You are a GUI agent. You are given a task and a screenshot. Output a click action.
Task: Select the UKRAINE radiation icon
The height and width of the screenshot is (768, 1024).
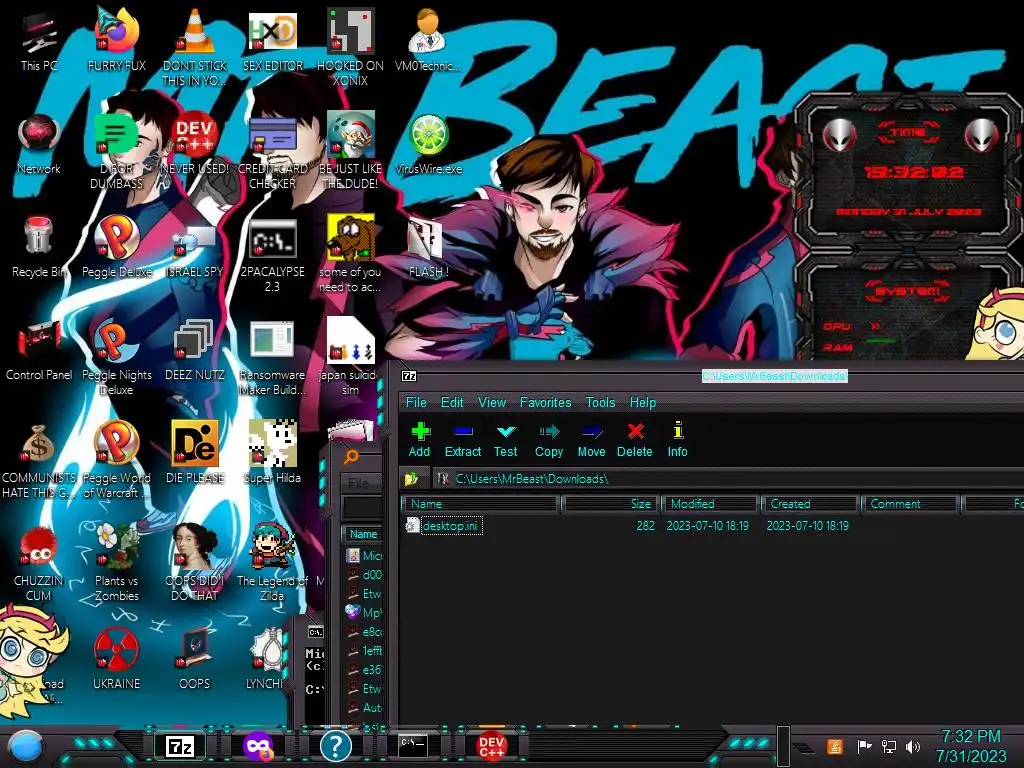[x=117, y=660]
